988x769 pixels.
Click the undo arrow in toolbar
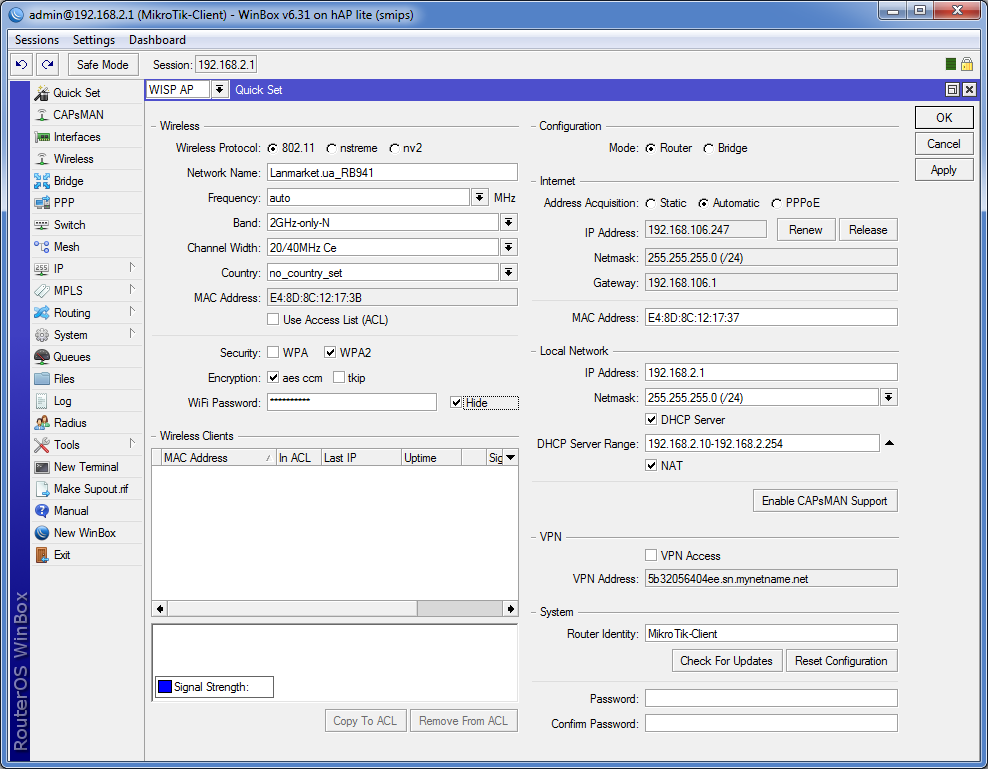[21, 64]
